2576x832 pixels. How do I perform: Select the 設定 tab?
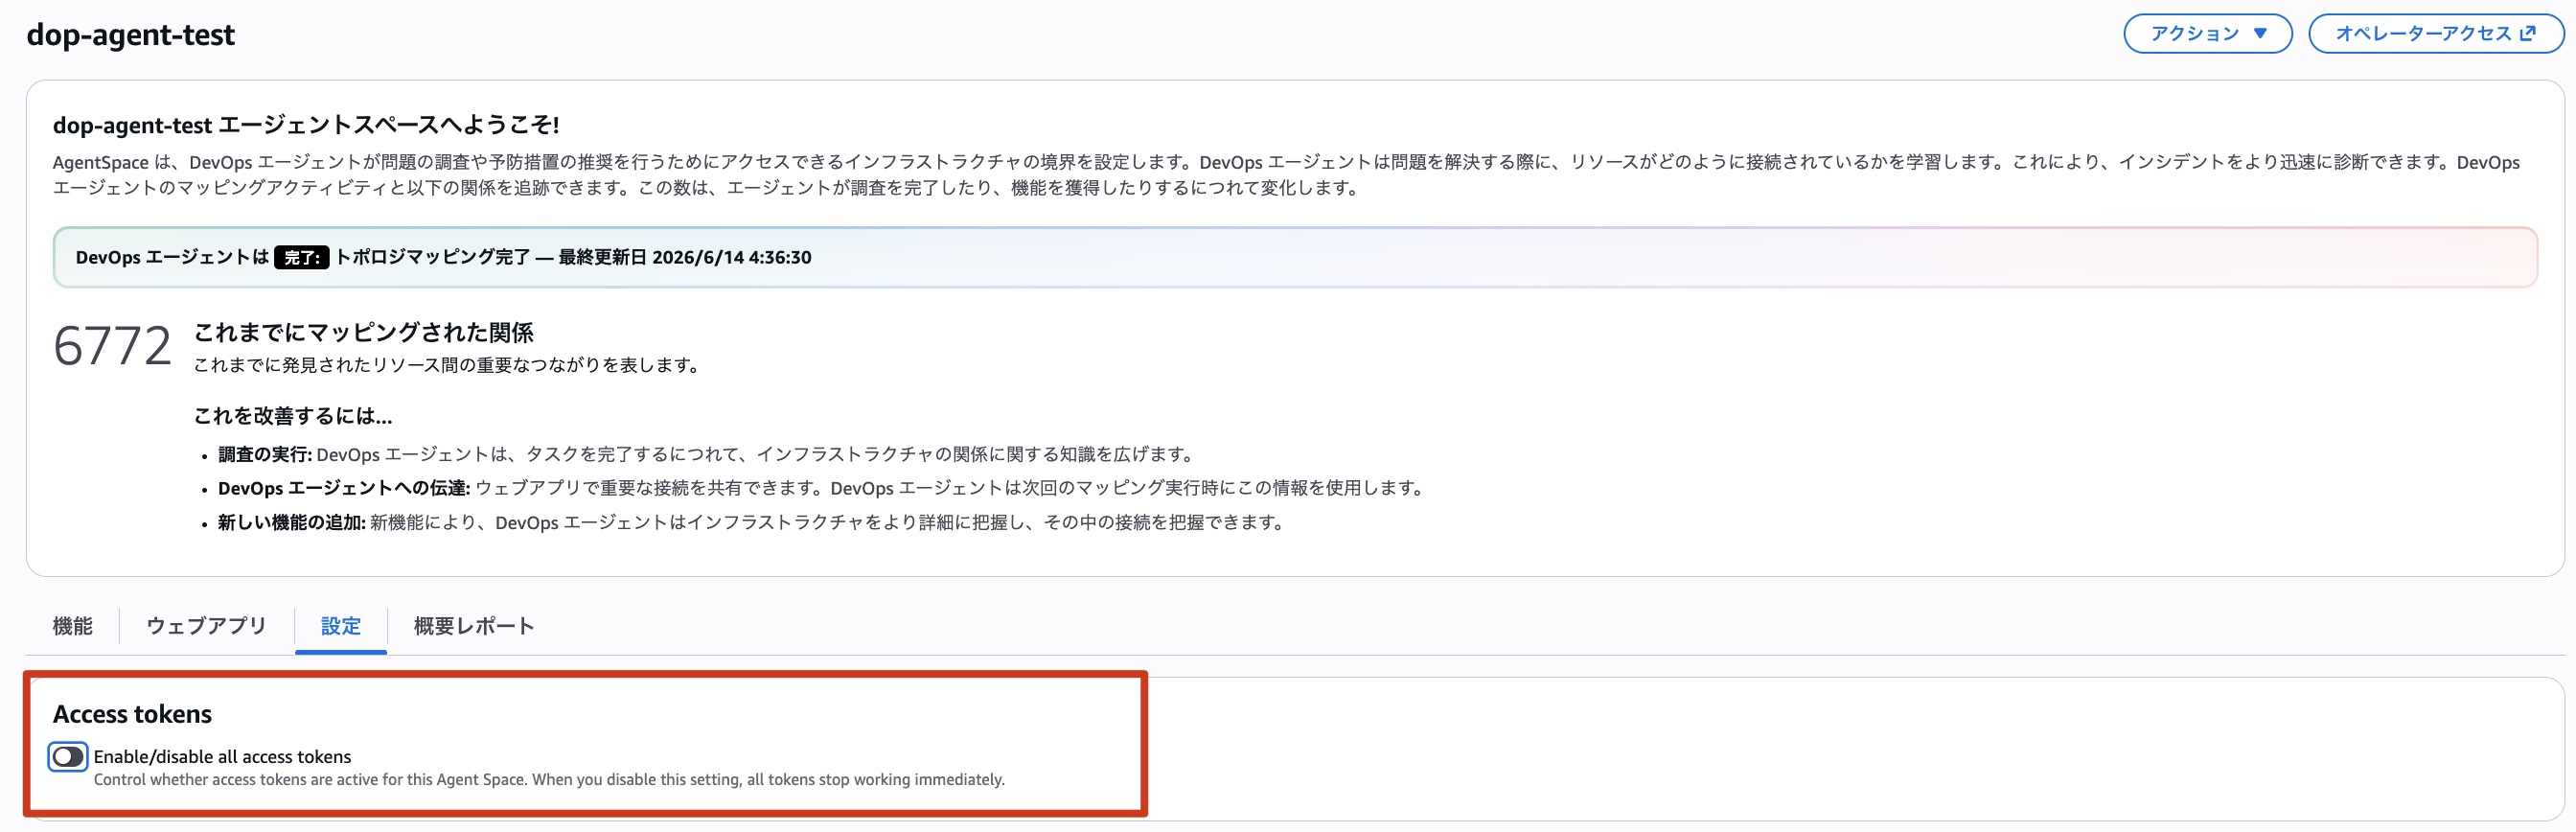coord(341,626)
